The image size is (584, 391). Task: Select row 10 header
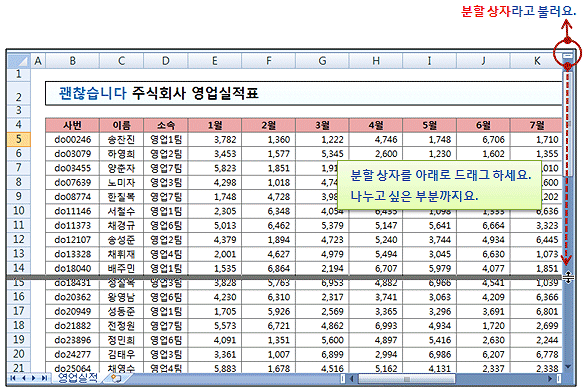tap(19, 211)
